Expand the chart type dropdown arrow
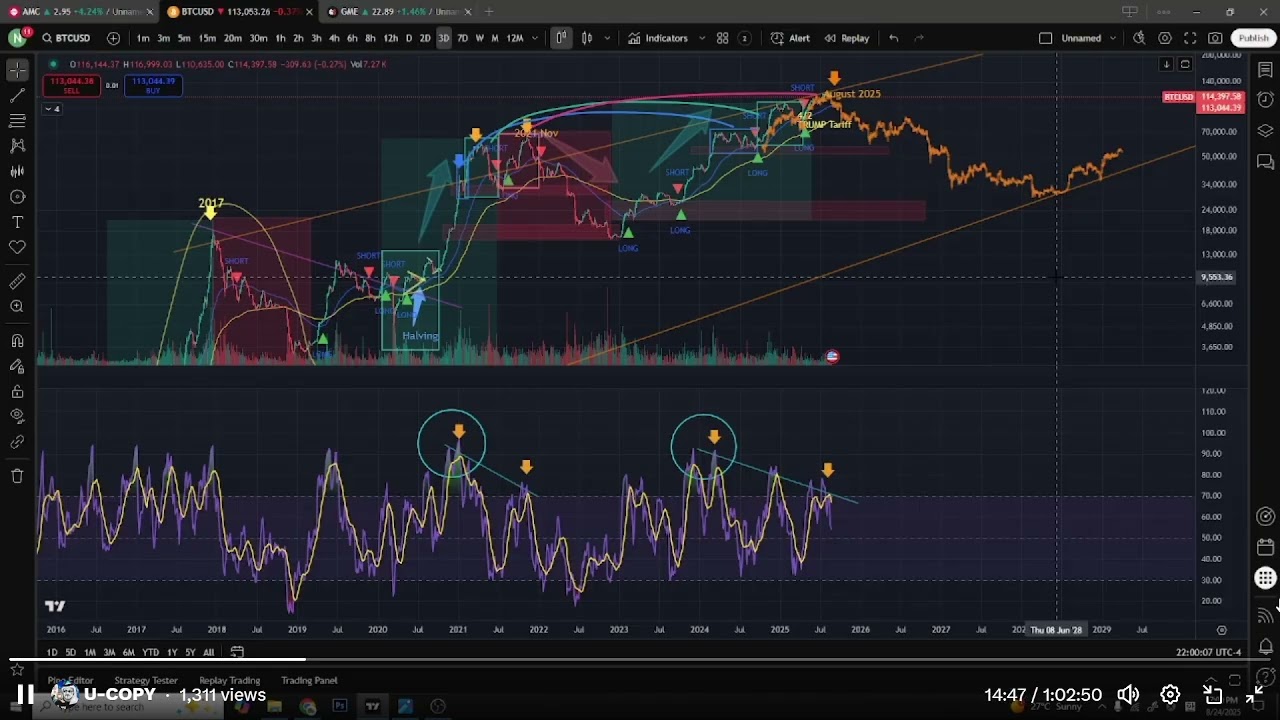The height and width of the screenshot is (720, 1280). 606,38
